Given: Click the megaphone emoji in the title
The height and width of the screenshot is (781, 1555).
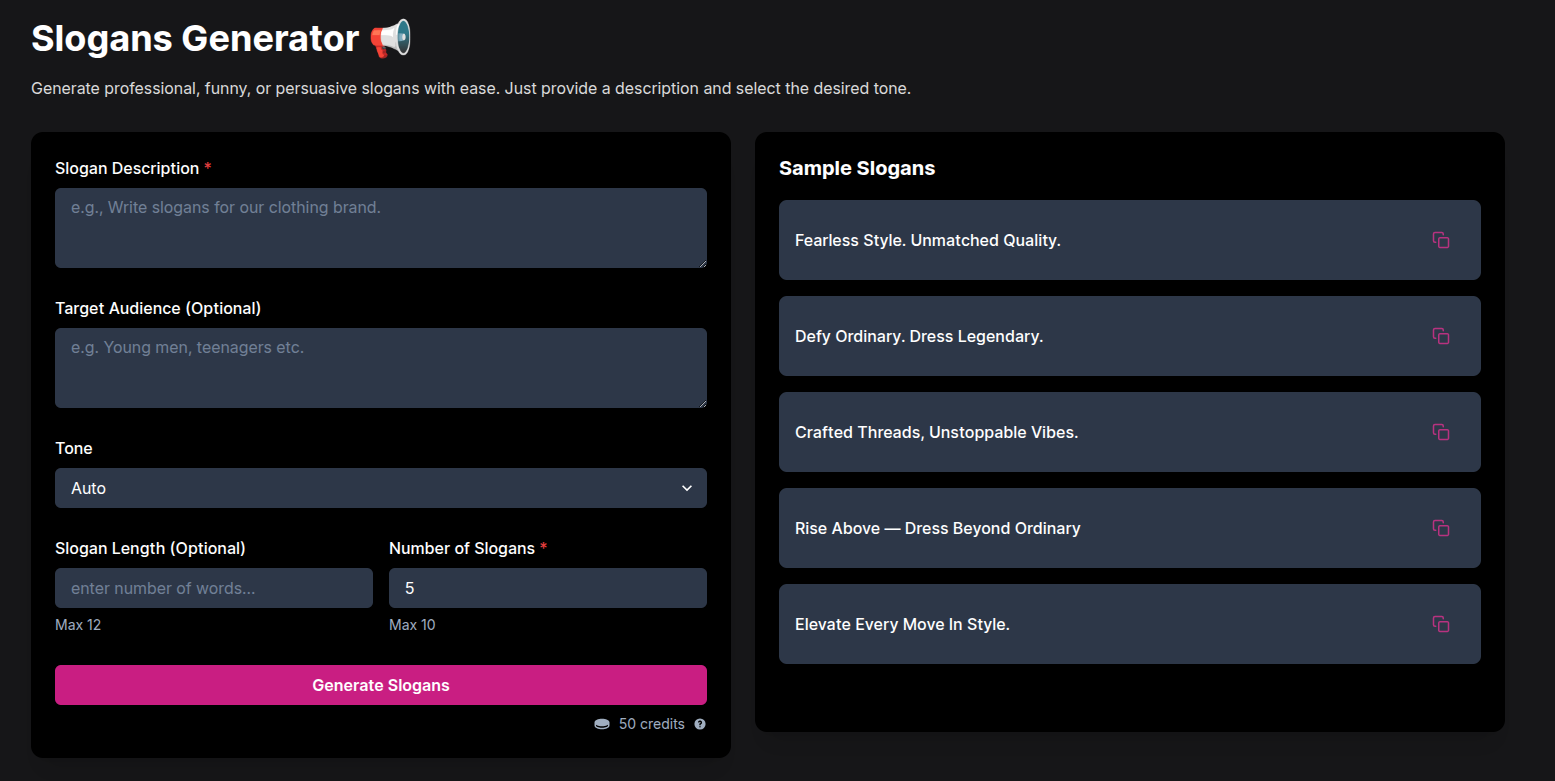Looking at the screenshot, I should pyautogui.click(x=390, y=39).
